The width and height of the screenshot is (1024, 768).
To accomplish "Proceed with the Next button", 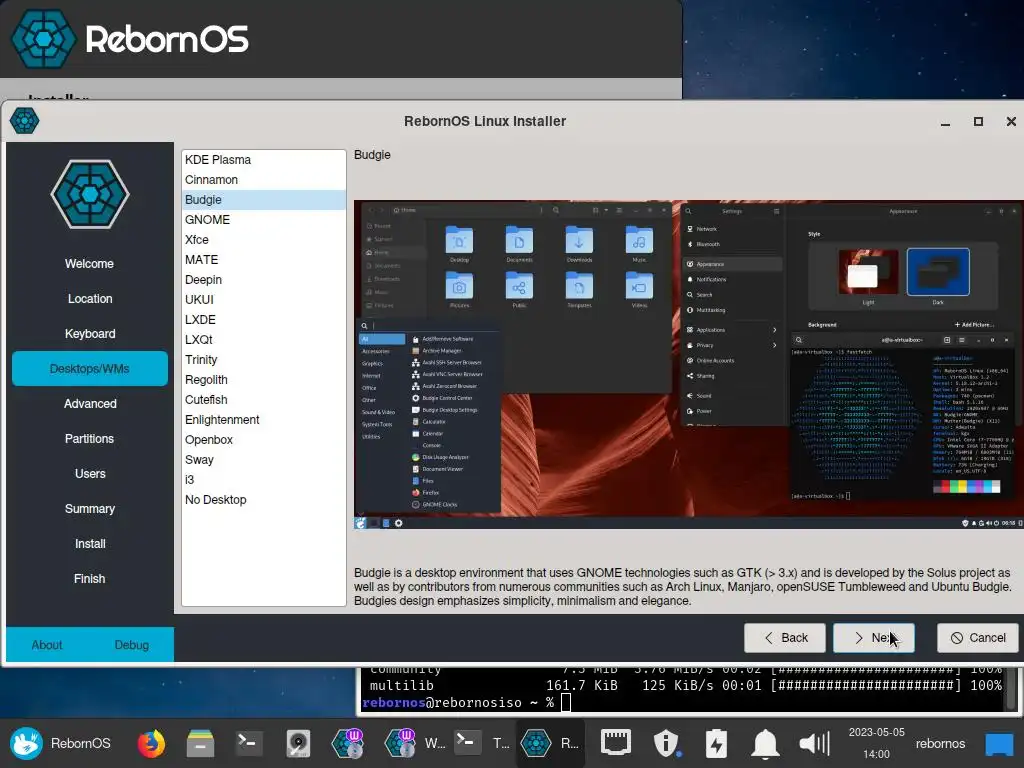I will 874,638.
